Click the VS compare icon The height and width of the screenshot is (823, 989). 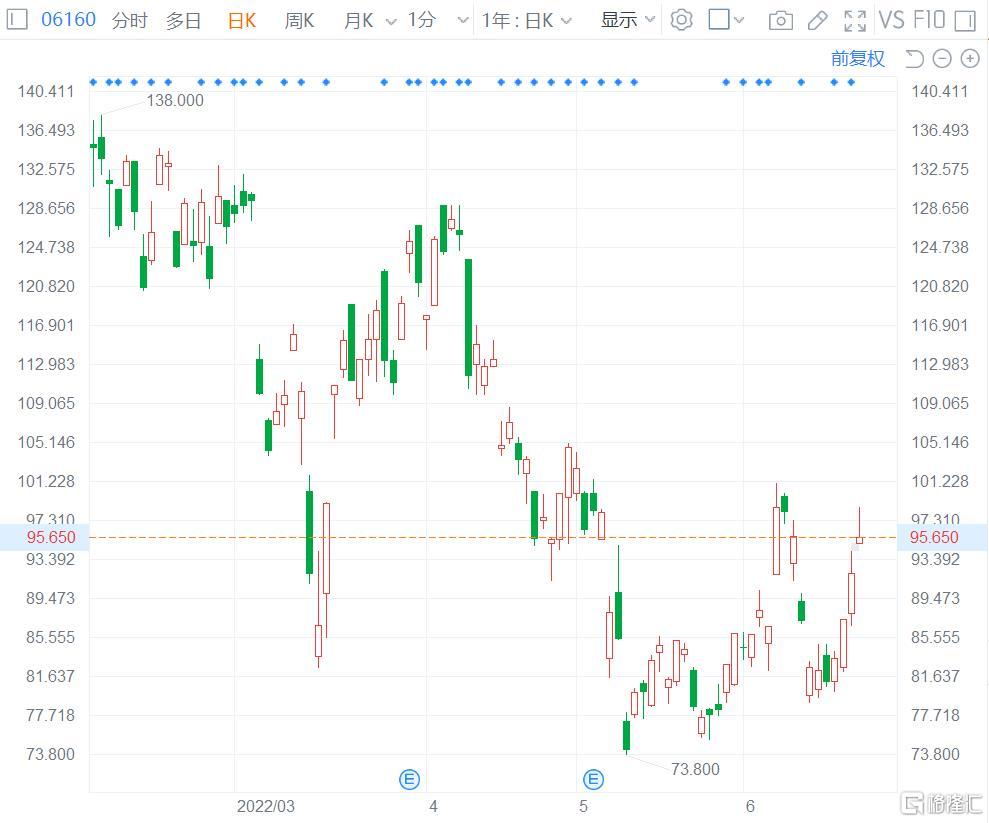tap(891, 20)
